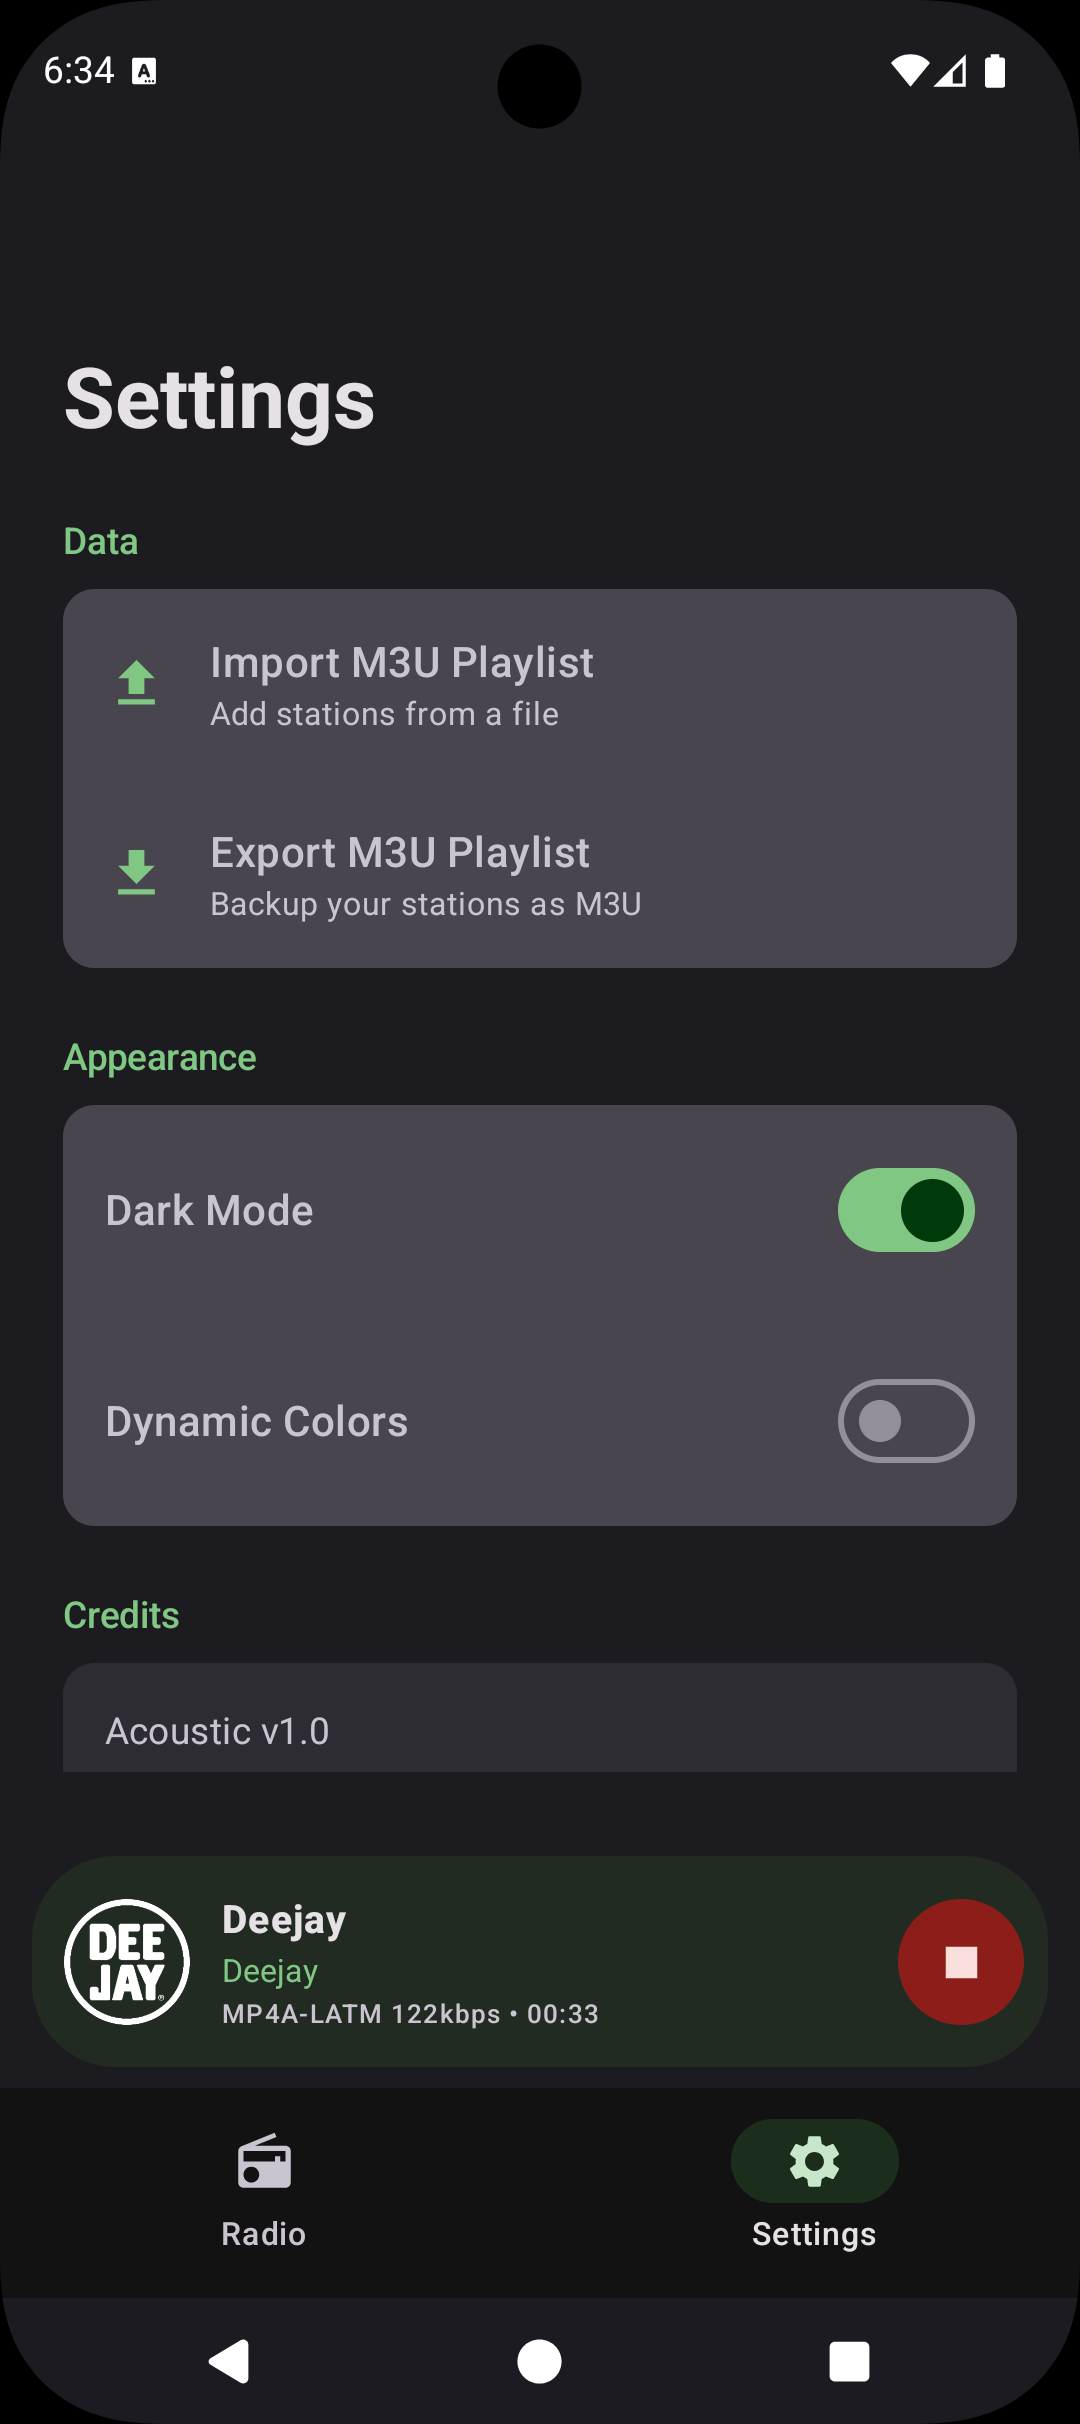Switch to the Radio tab label
Viewport: 1080px width, 2424px height.
(x=264, y=2234)
